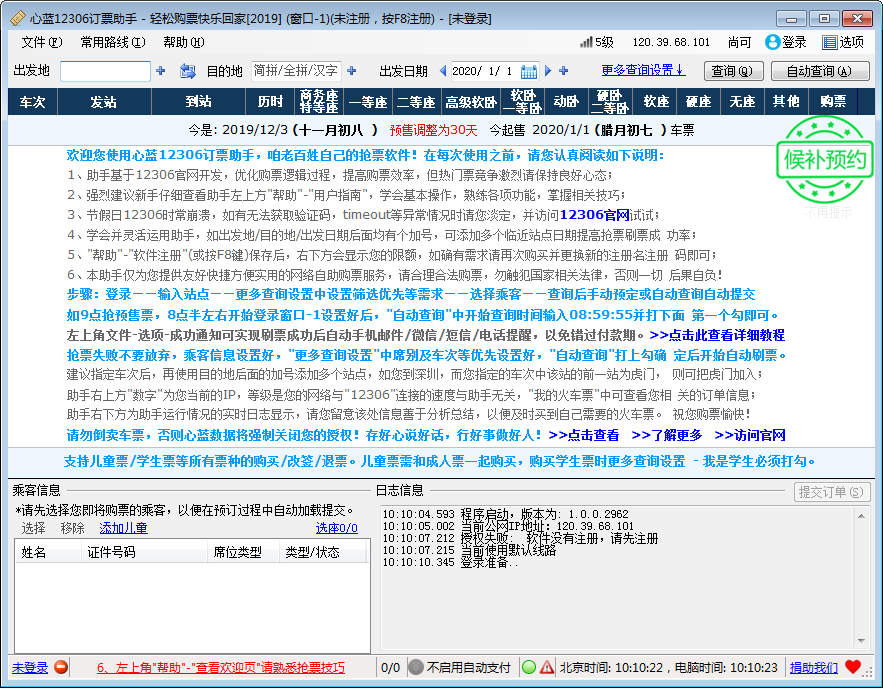The width and height of the screenshot is (883, 688).
Task: Sort by 历时 column header
Action: tap(270, 102)
